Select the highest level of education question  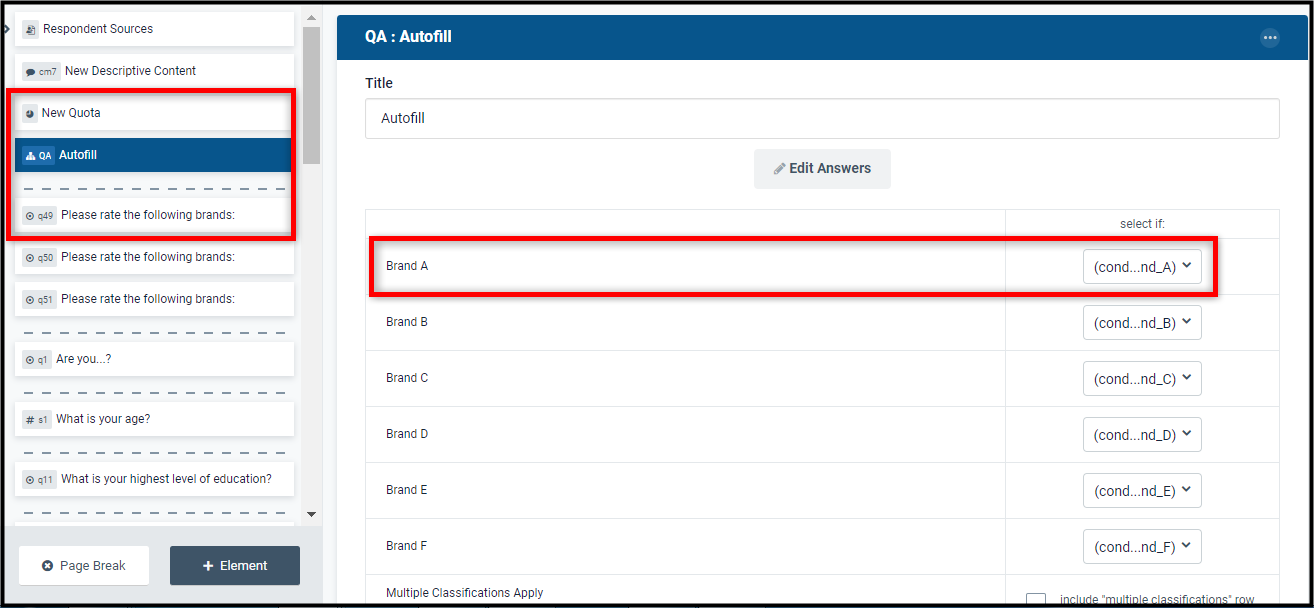coord(155,479)
